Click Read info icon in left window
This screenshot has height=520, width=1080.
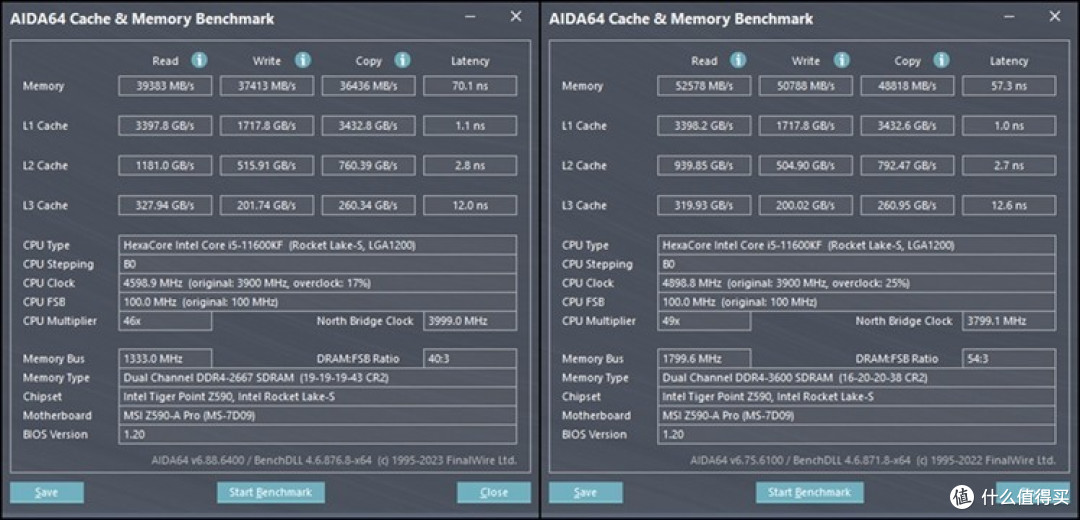(x=199, y=61)
